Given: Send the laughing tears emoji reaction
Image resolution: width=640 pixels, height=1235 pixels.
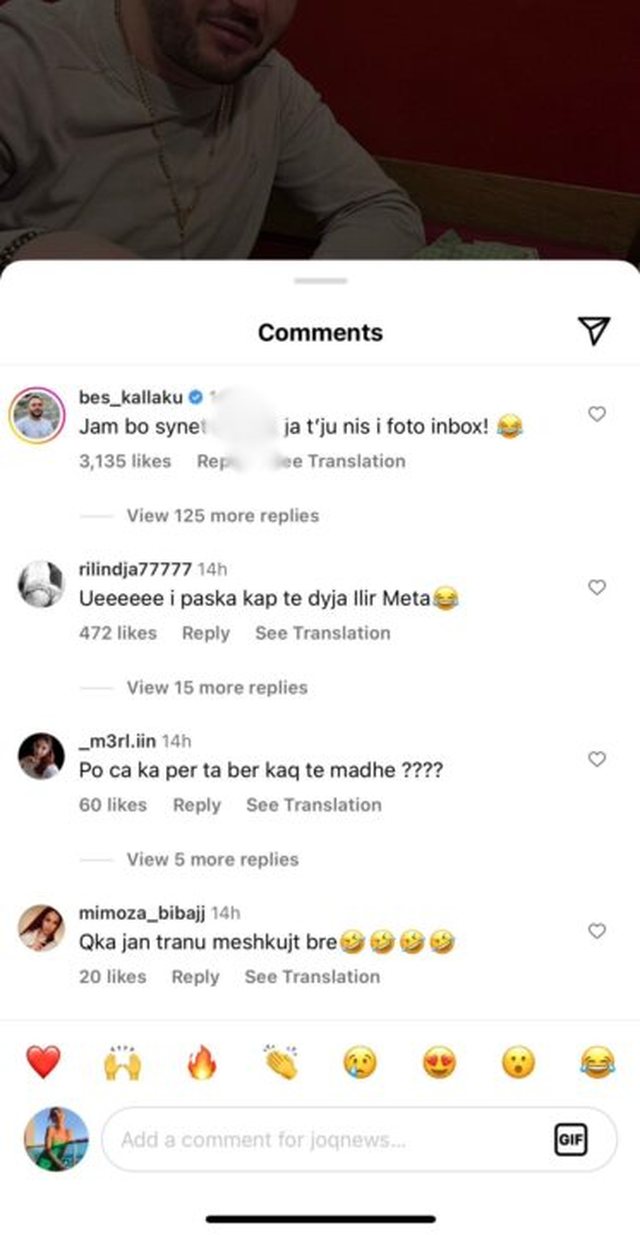Looking at the screenshot, I should point(597,1062).
